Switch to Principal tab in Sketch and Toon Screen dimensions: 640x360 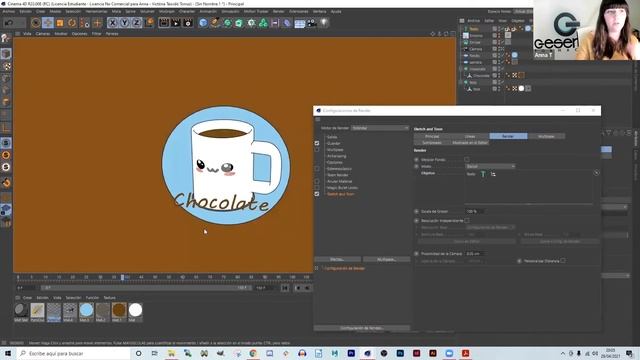point(432,136)
